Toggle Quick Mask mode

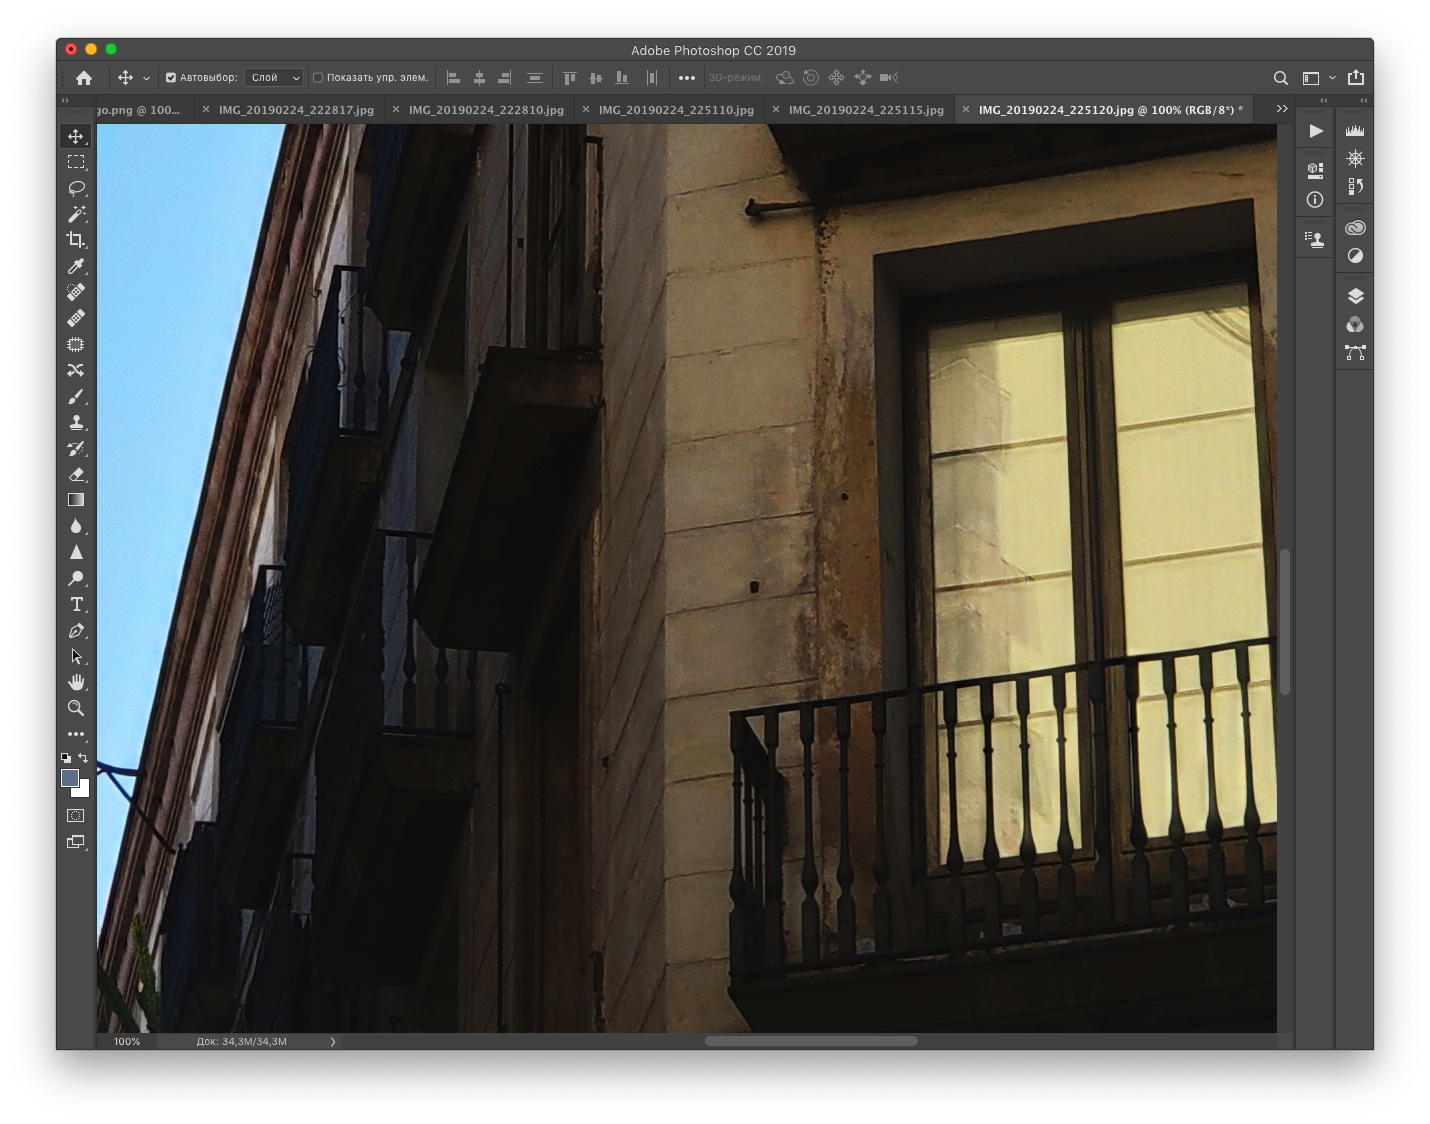(76, 816)
